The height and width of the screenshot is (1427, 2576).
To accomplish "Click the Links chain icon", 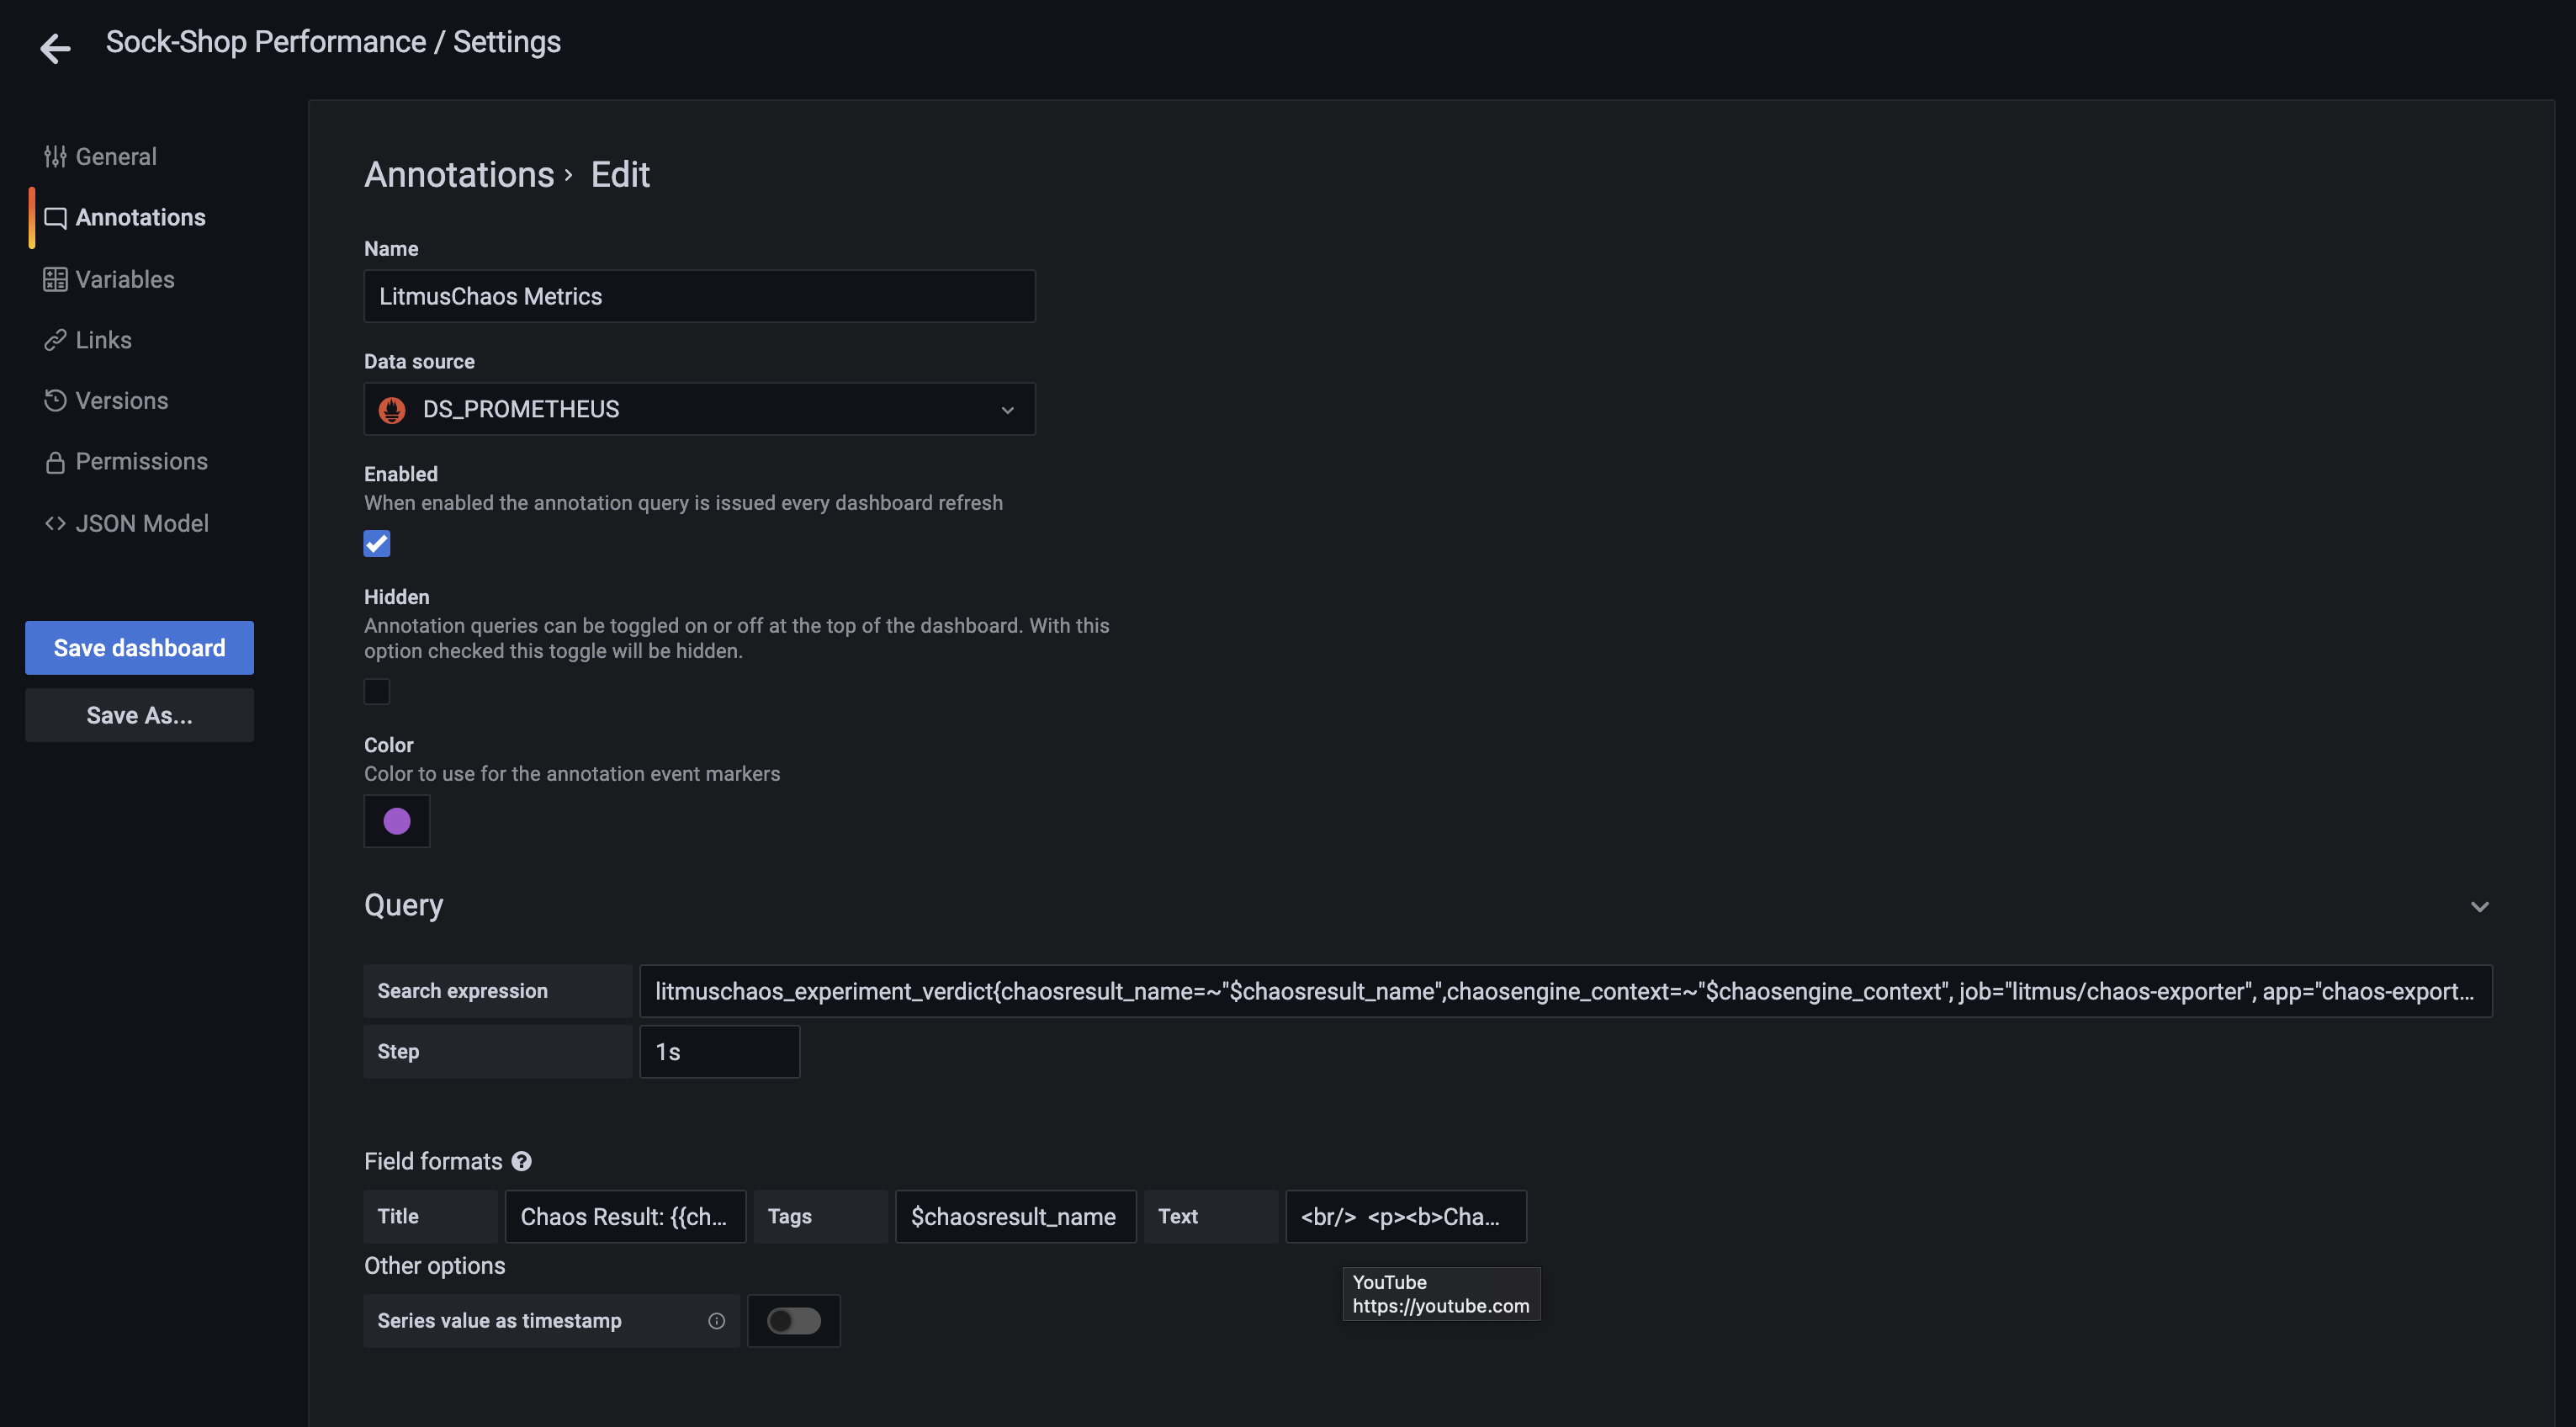I will click(x=55, y=340).
